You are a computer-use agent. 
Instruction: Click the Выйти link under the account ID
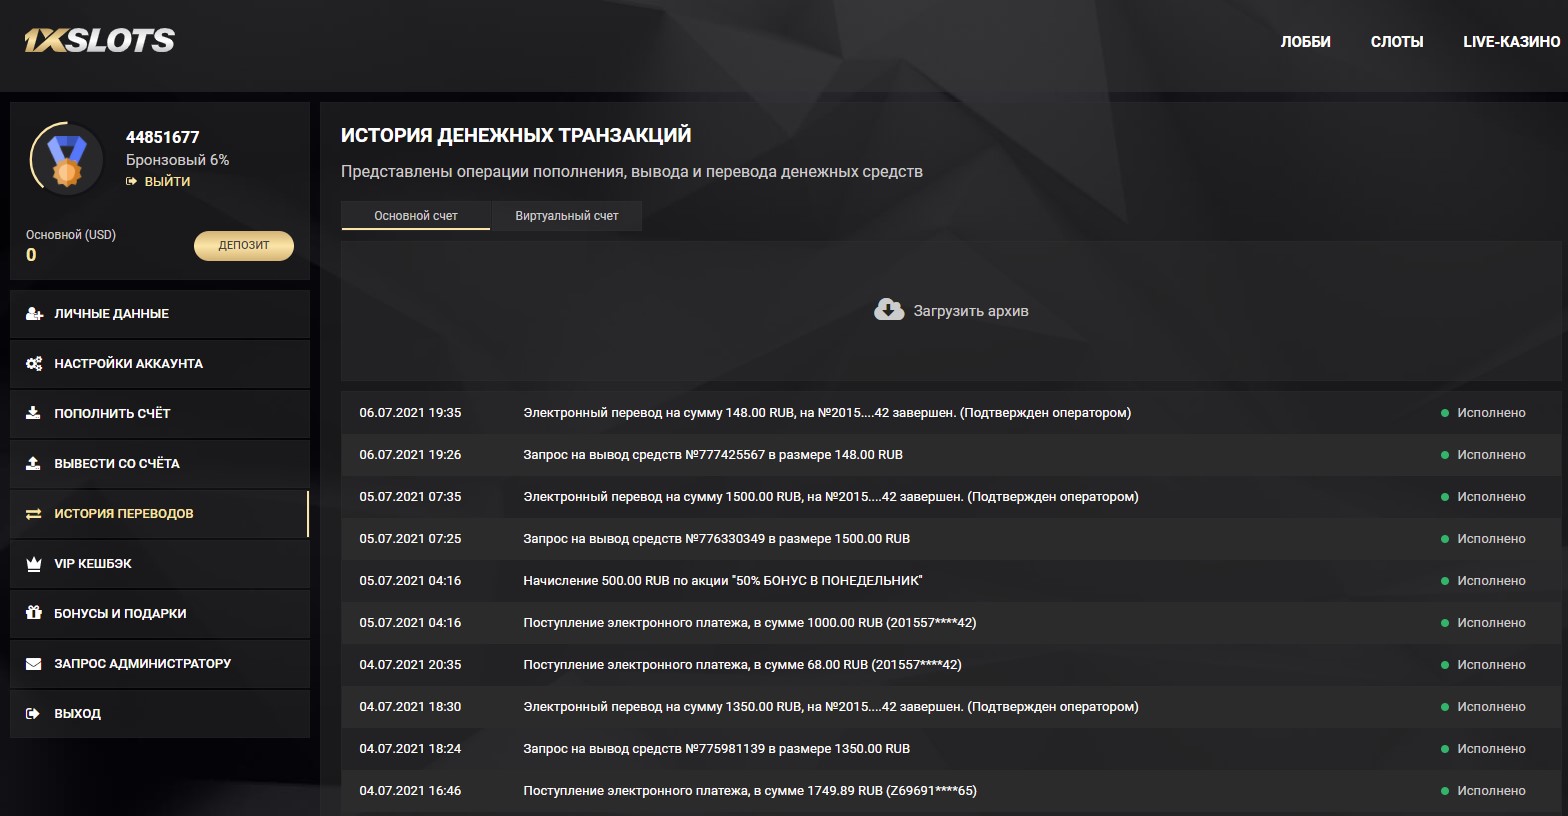click(167, 181)
